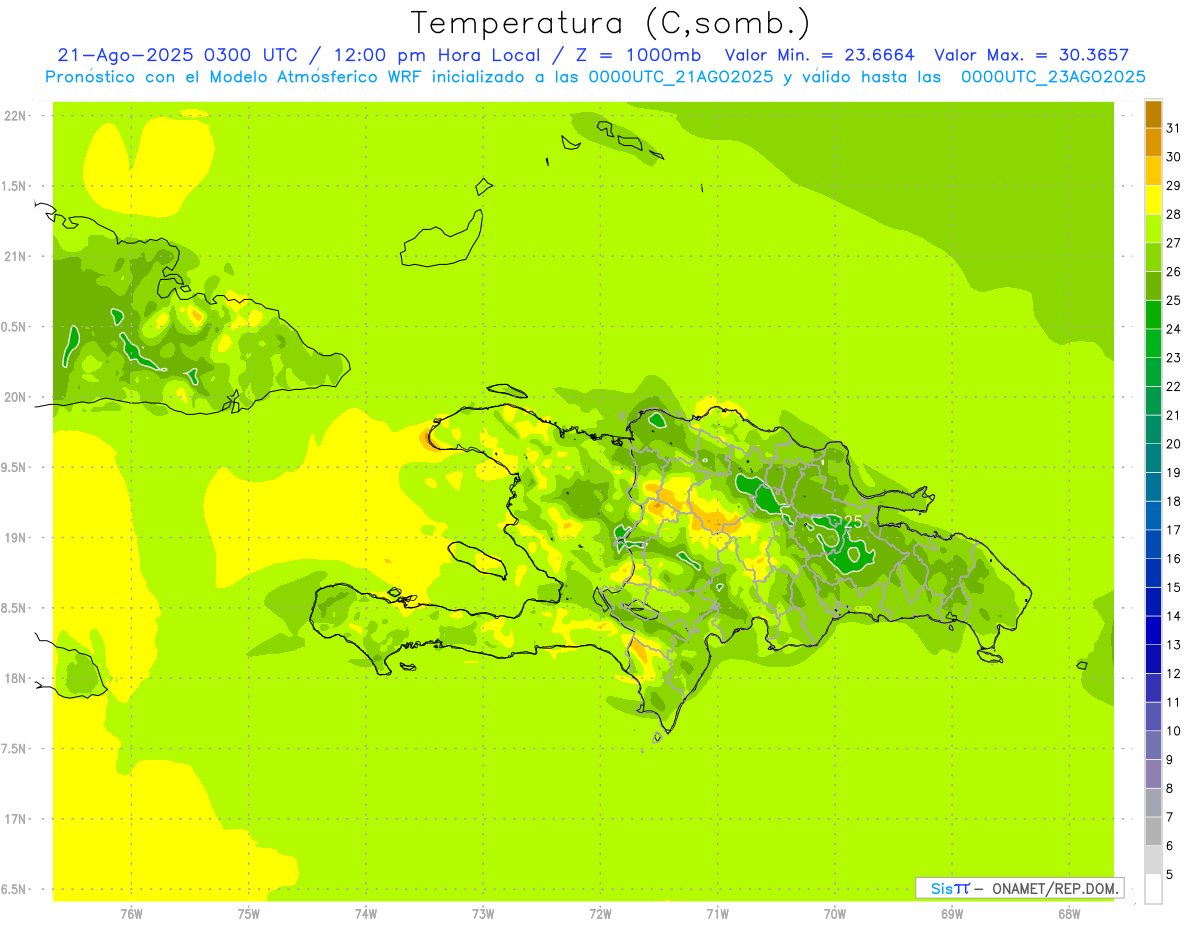The height and width of the screenshot is (927, 1200).
Task: Click the white '25' contour label on the map
Action: coord(852,522)
